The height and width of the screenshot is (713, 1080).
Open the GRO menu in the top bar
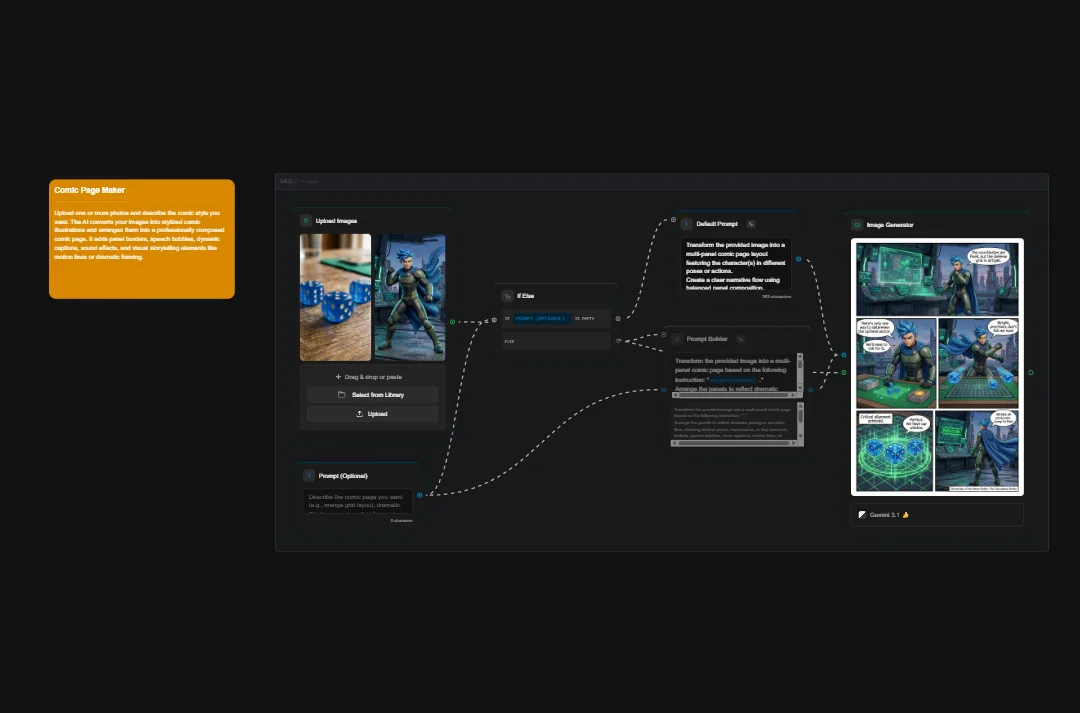(287, 181)
